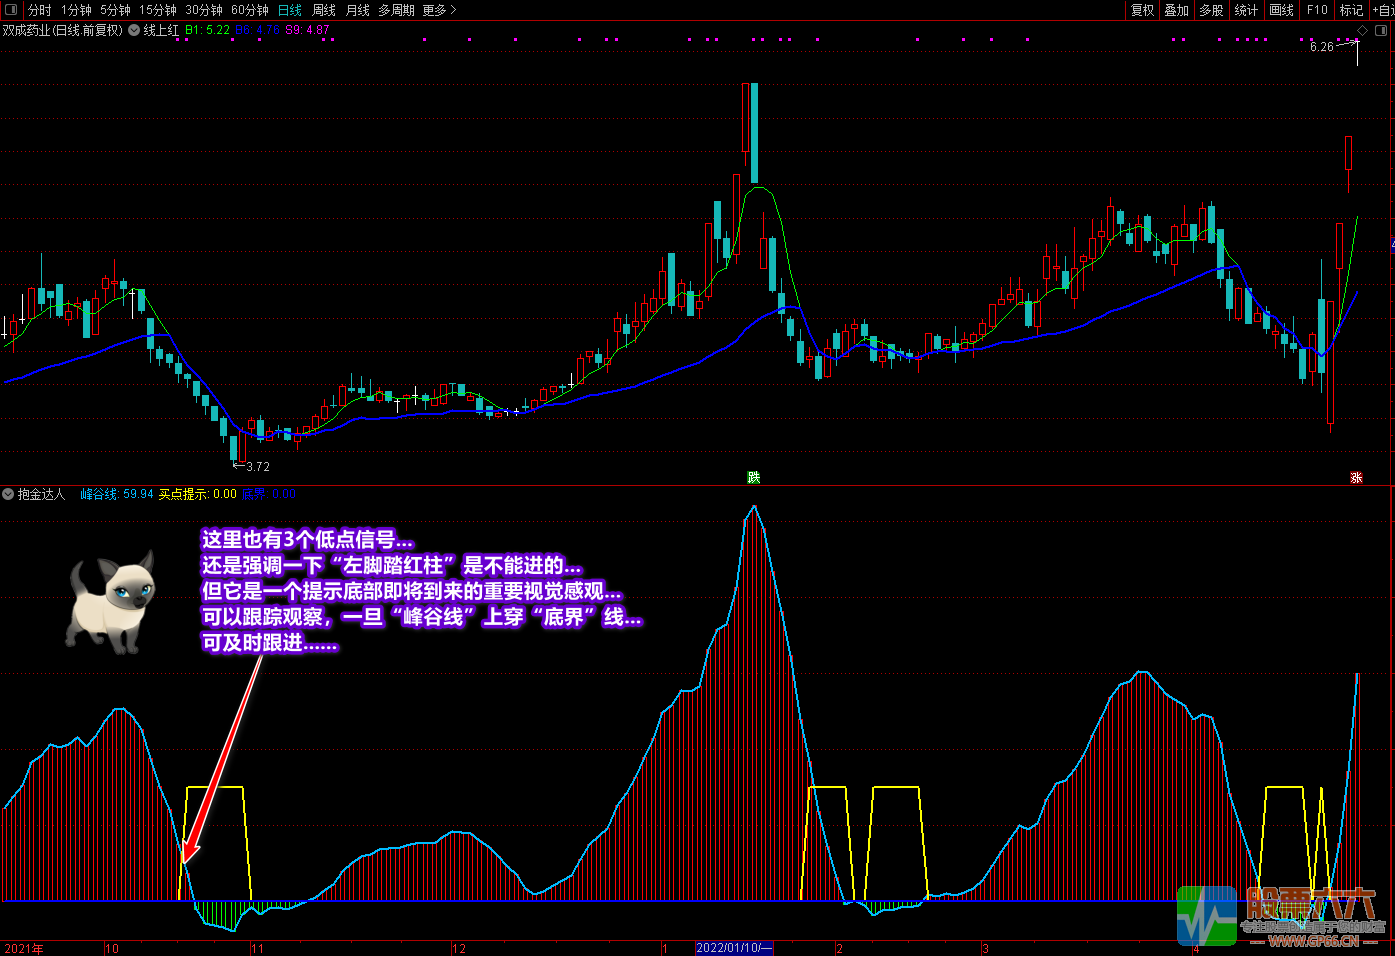Click the diamond marker icon at top right
Image resolution: width=1395 pixels, height=956 pixels.
point(1362,31)
